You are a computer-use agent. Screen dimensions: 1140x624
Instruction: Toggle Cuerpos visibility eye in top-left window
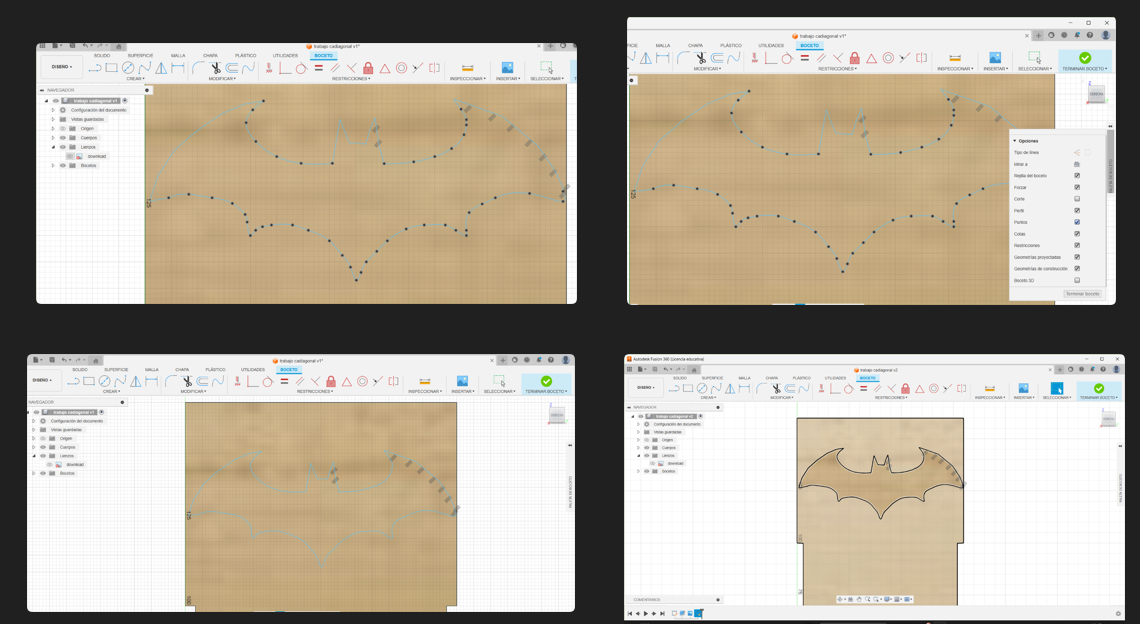point(63,137)
